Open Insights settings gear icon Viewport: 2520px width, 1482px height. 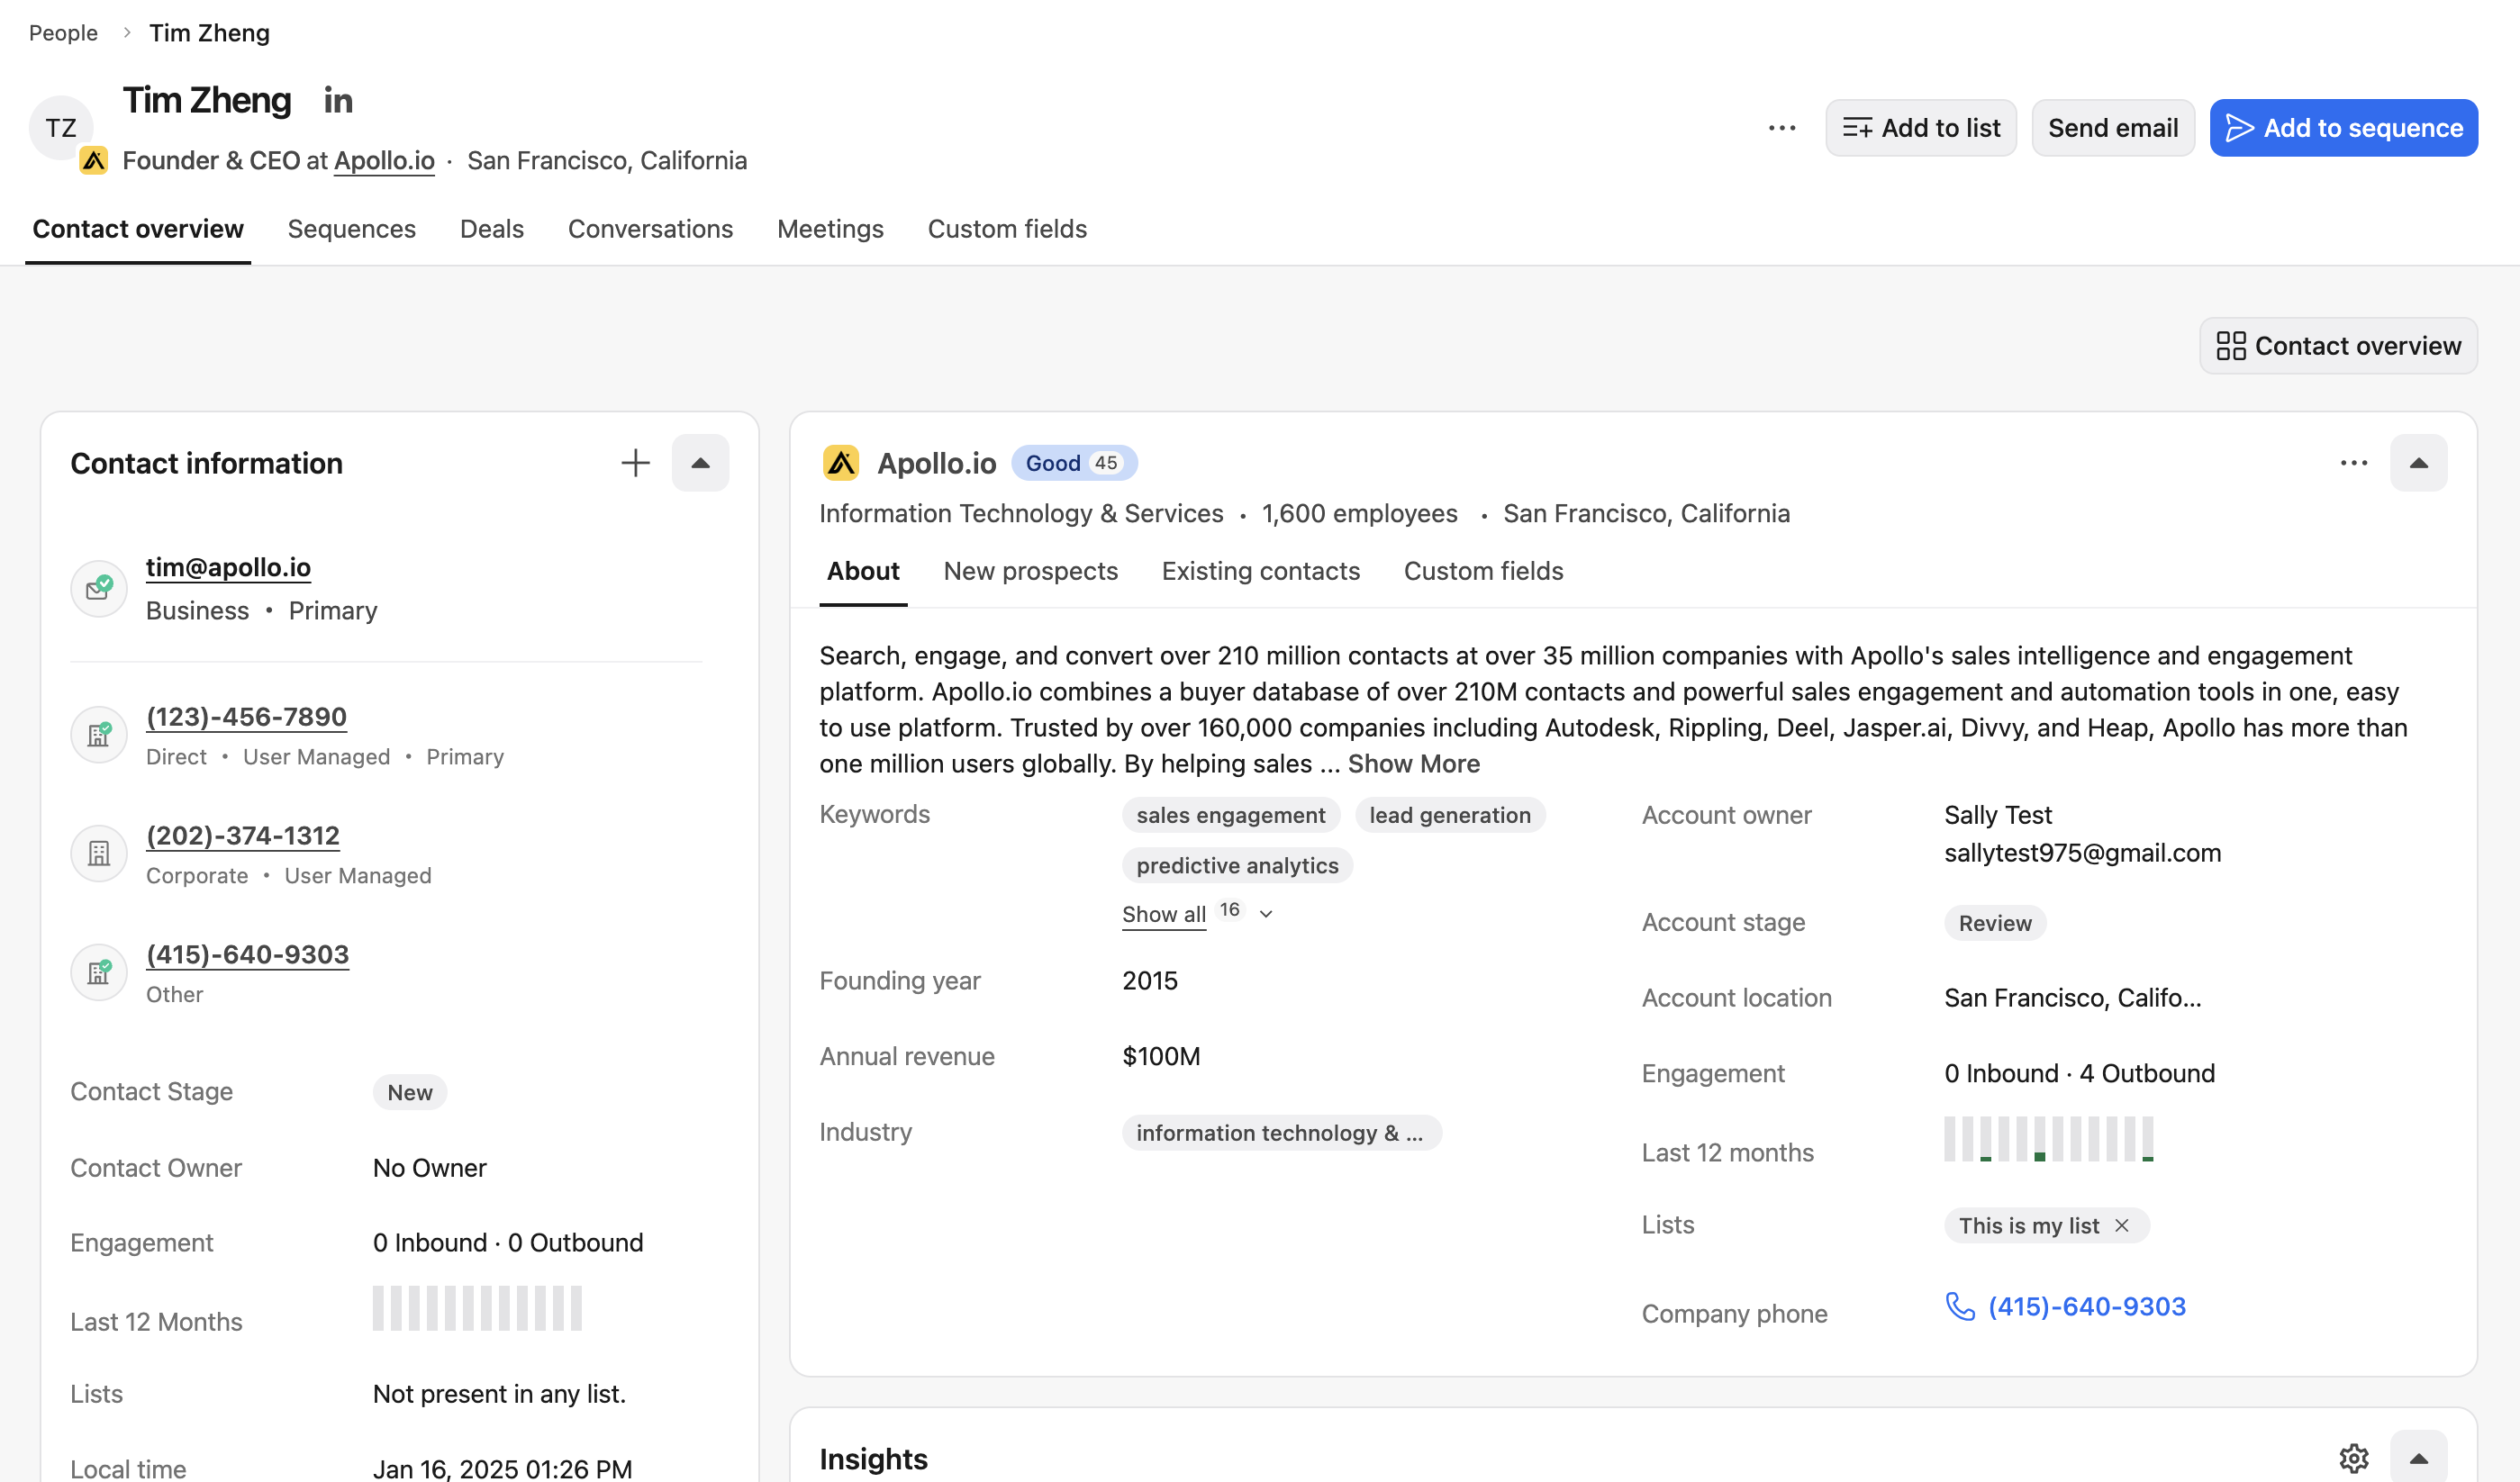[2354, 1458]
